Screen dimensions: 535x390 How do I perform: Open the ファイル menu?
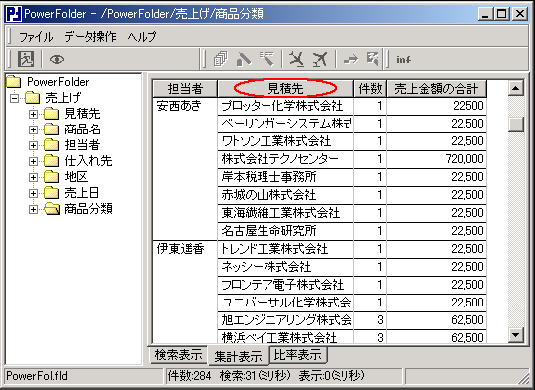(36, 37)
